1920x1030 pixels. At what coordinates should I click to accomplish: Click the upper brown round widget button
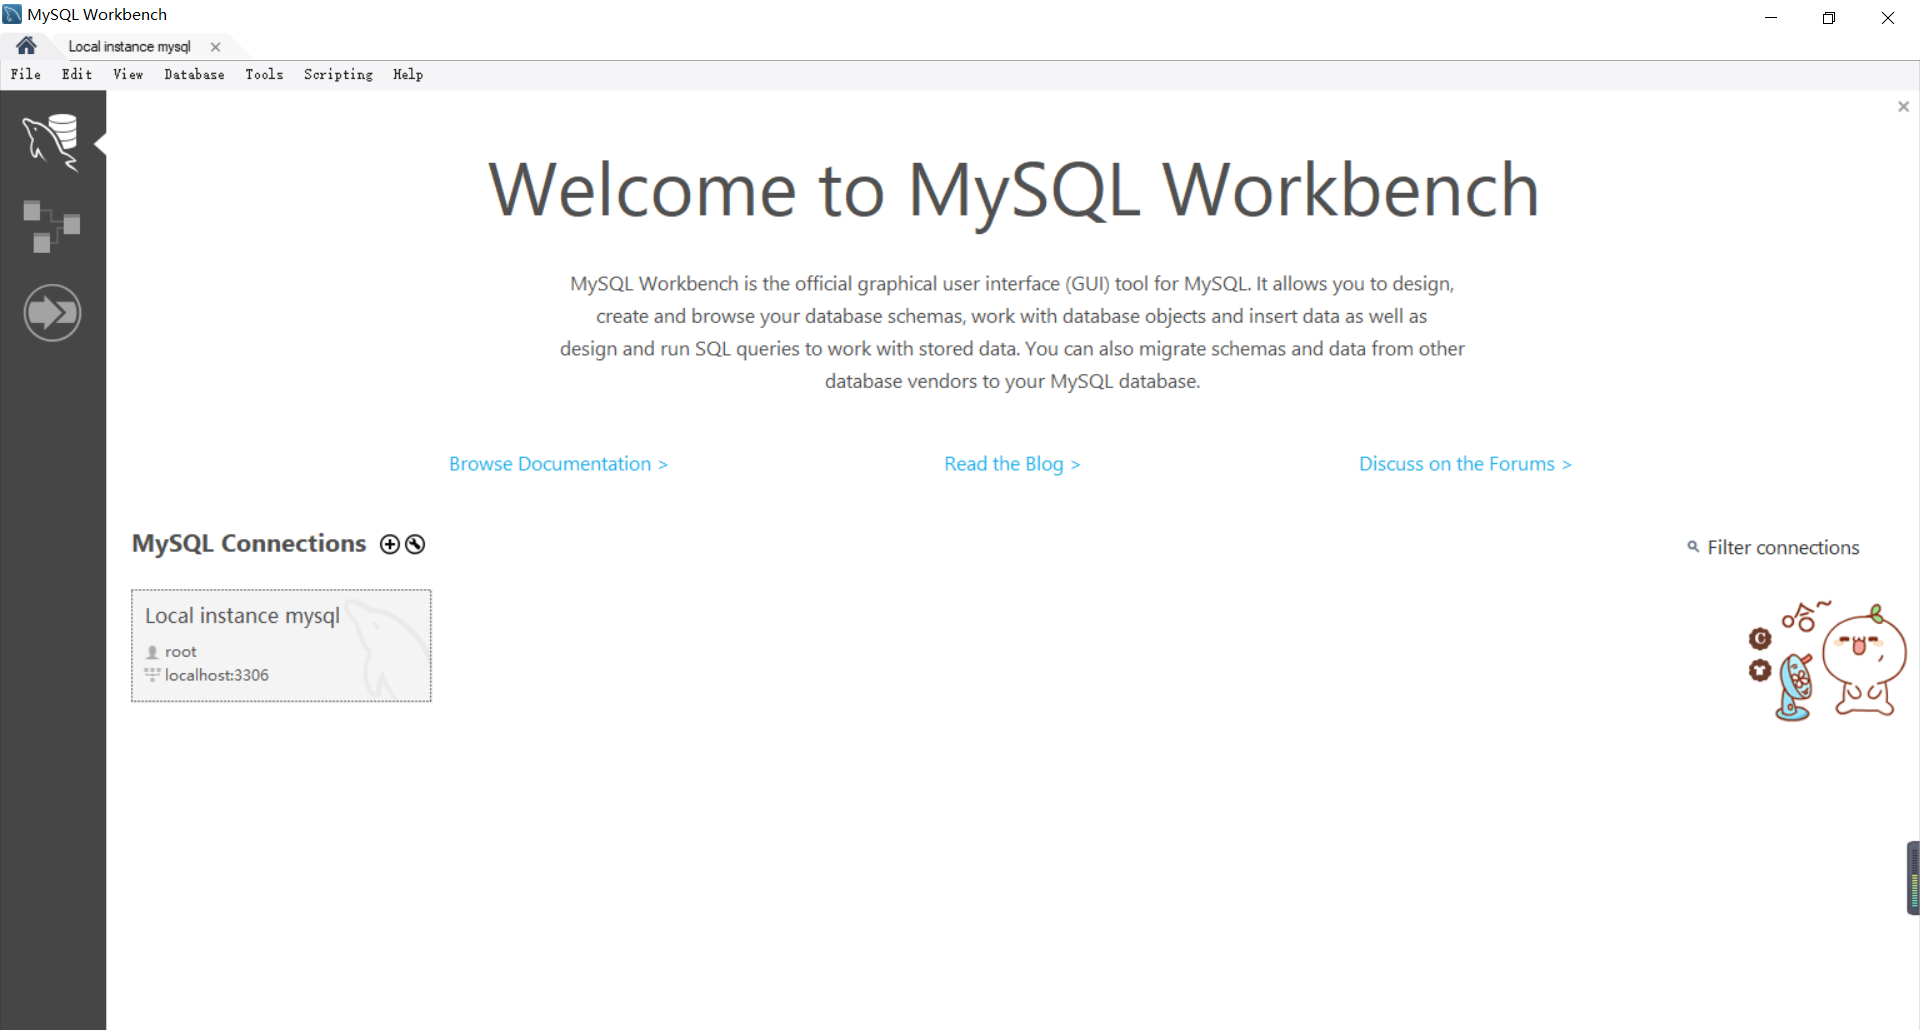[1760, 638]
